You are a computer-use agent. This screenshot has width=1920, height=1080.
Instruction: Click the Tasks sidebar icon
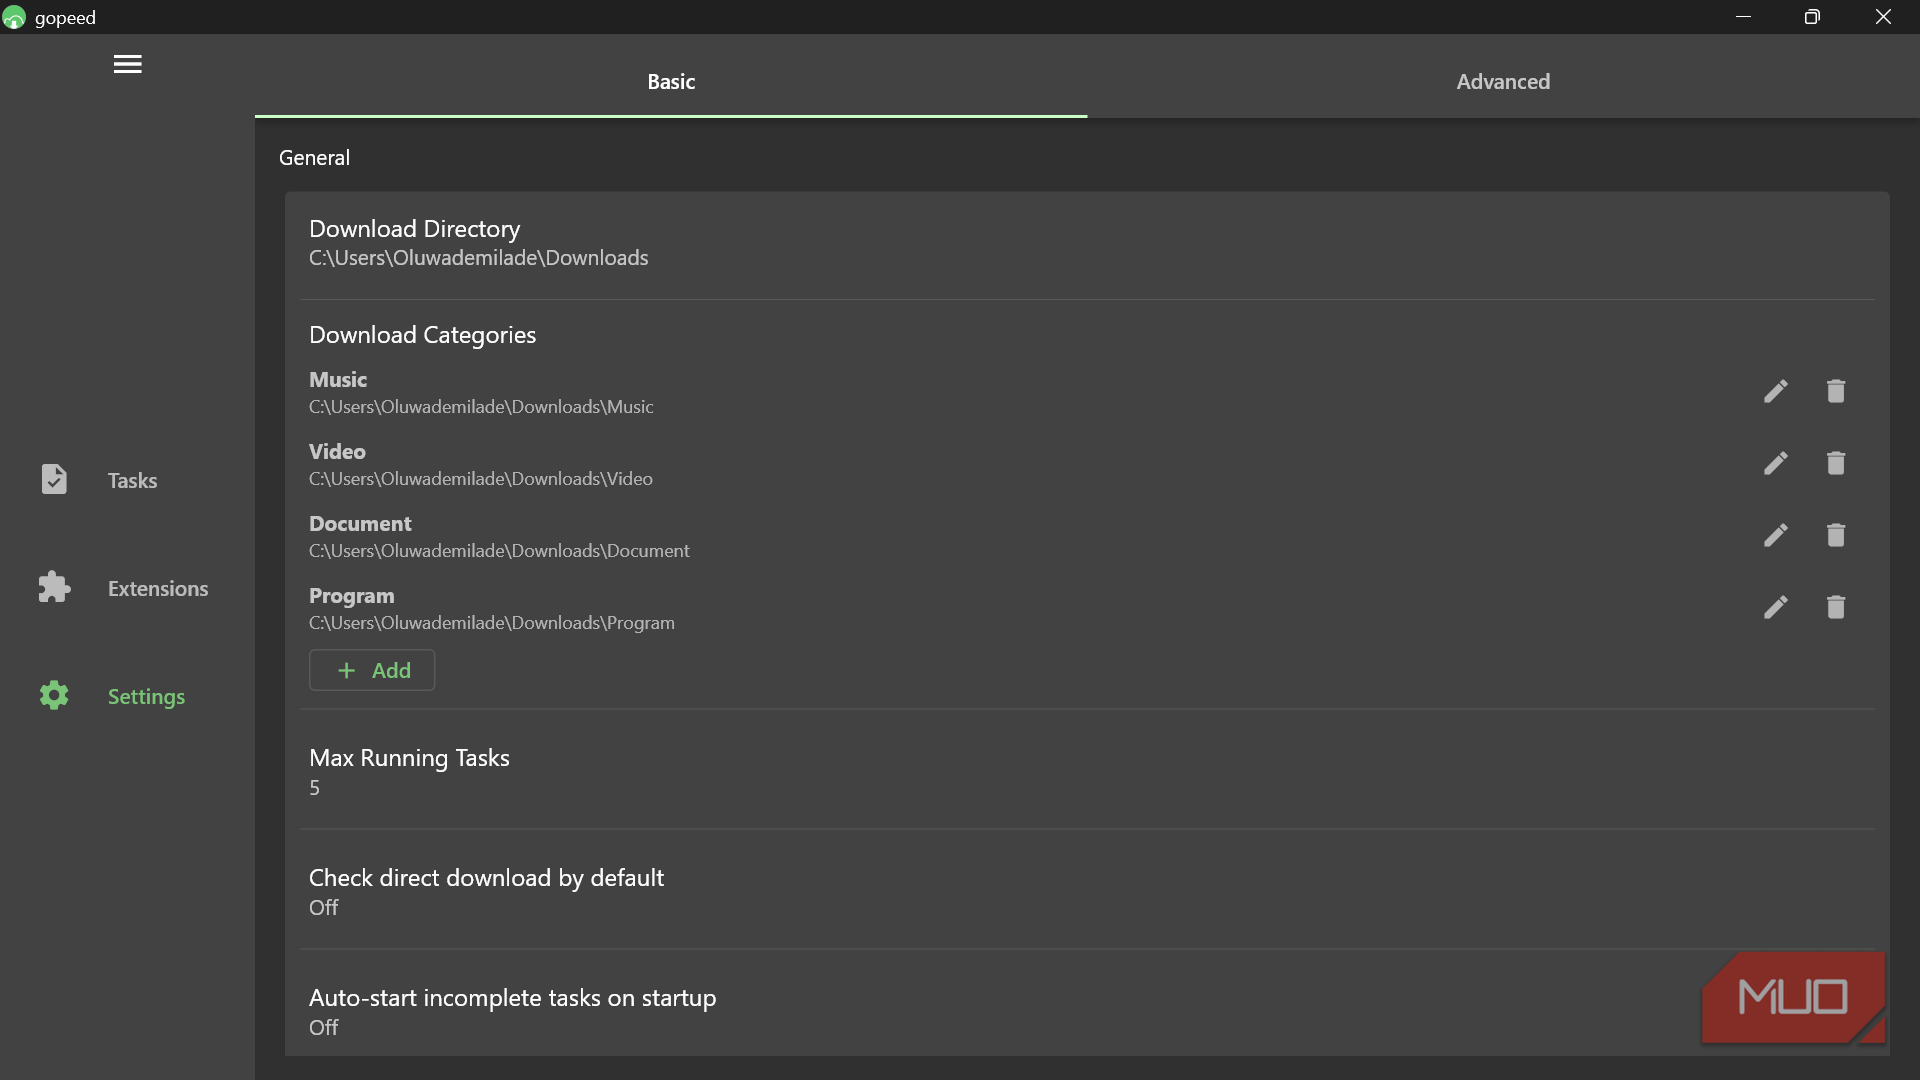[x=54, y=479]
